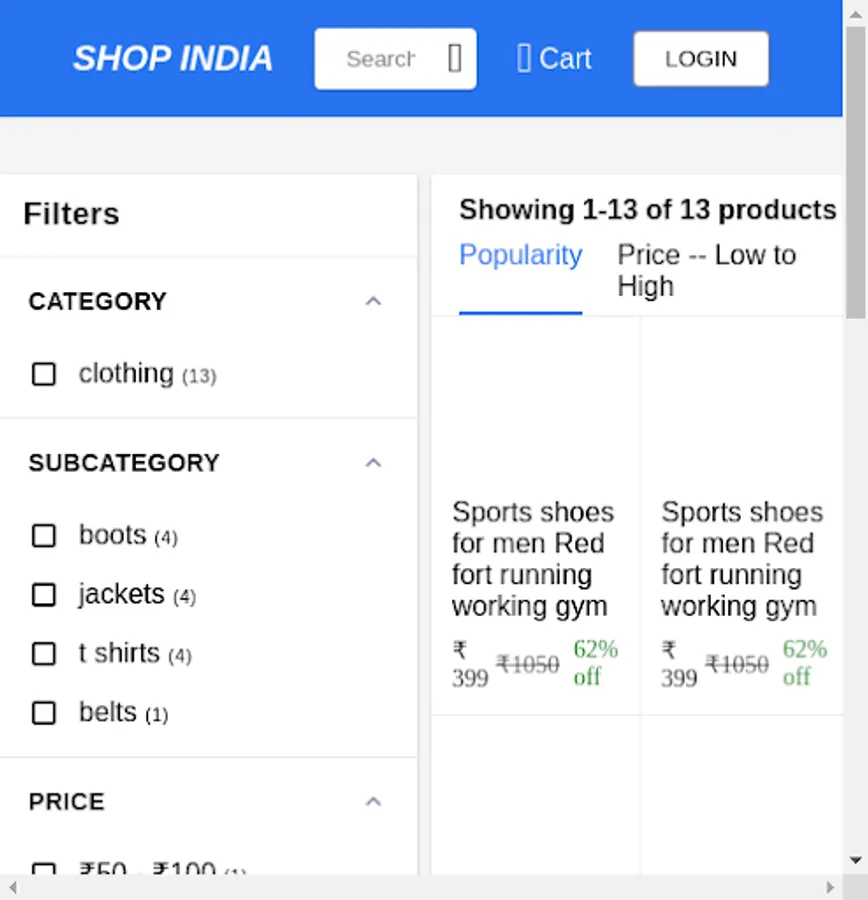
Task: Click the LOGIN button
Action: [x=700, y=58]
